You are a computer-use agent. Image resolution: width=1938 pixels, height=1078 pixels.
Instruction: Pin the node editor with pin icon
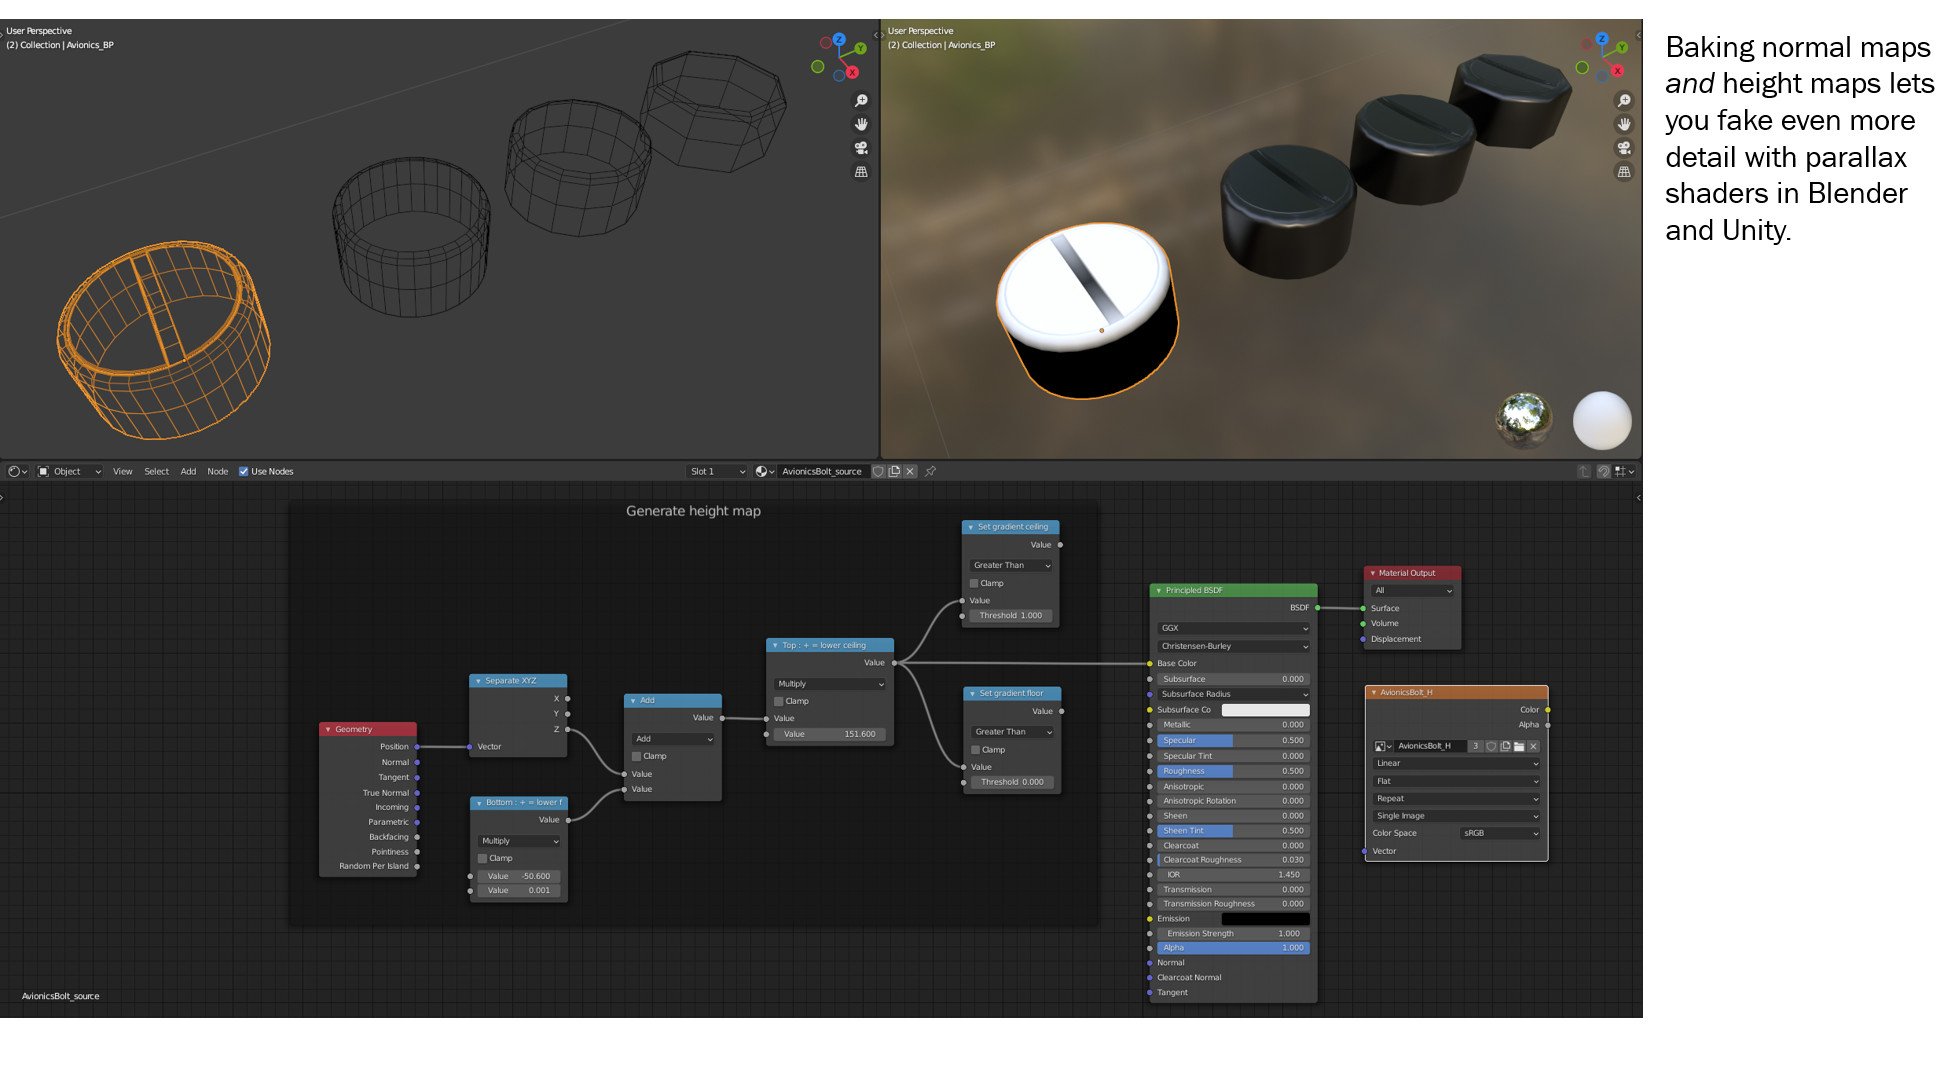930,471
